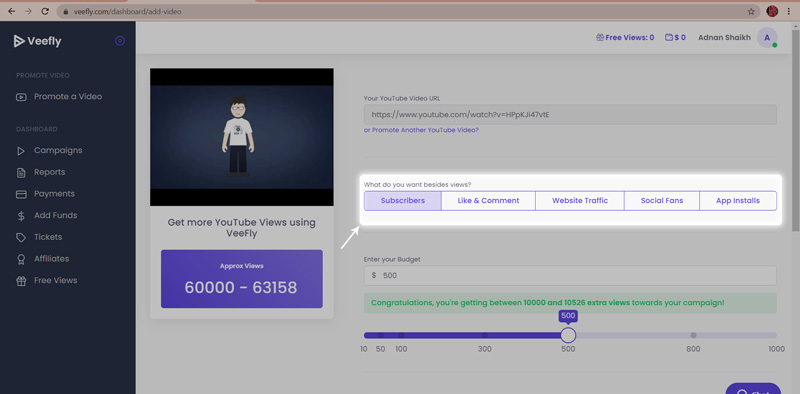
Task: Click the Free Views gift icon in the sidebar
Action: (x=21, y=281)
